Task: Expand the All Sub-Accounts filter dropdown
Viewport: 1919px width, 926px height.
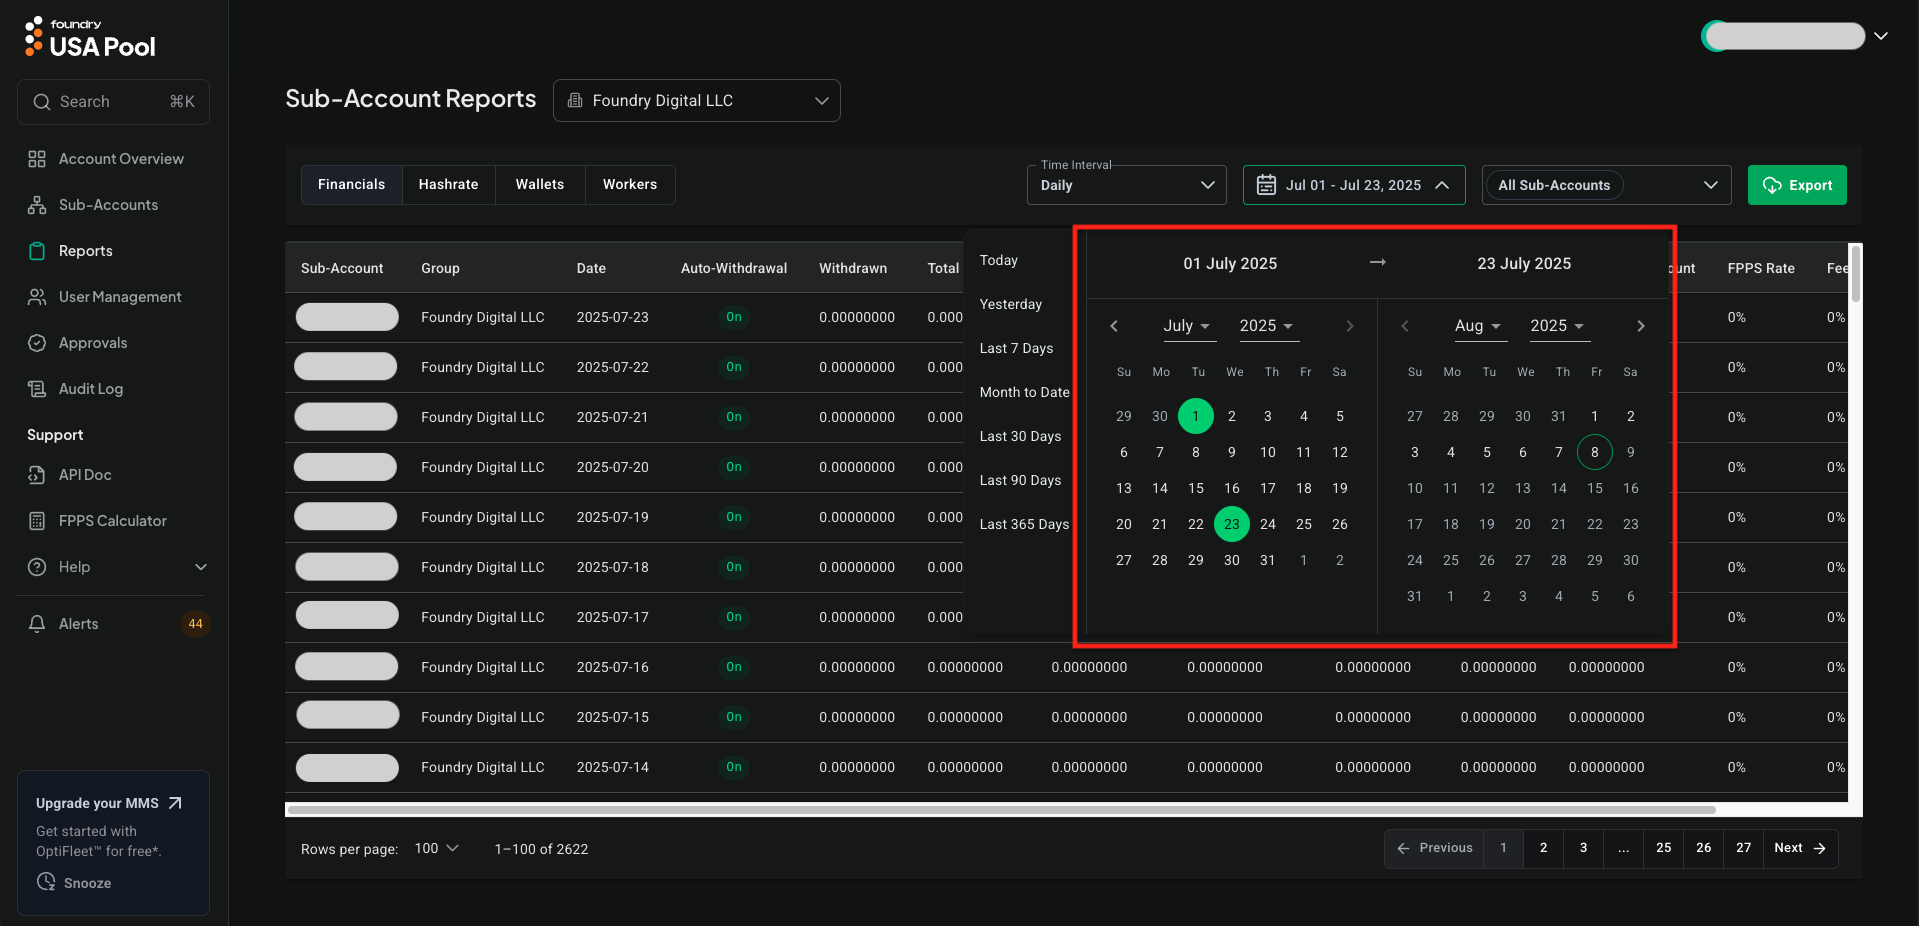Action: [x=1606, y=185]
